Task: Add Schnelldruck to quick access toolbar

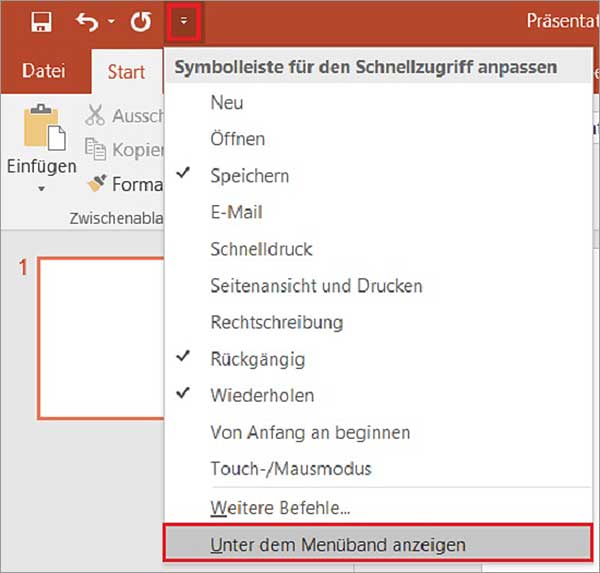Action: (x=378, y=249)
